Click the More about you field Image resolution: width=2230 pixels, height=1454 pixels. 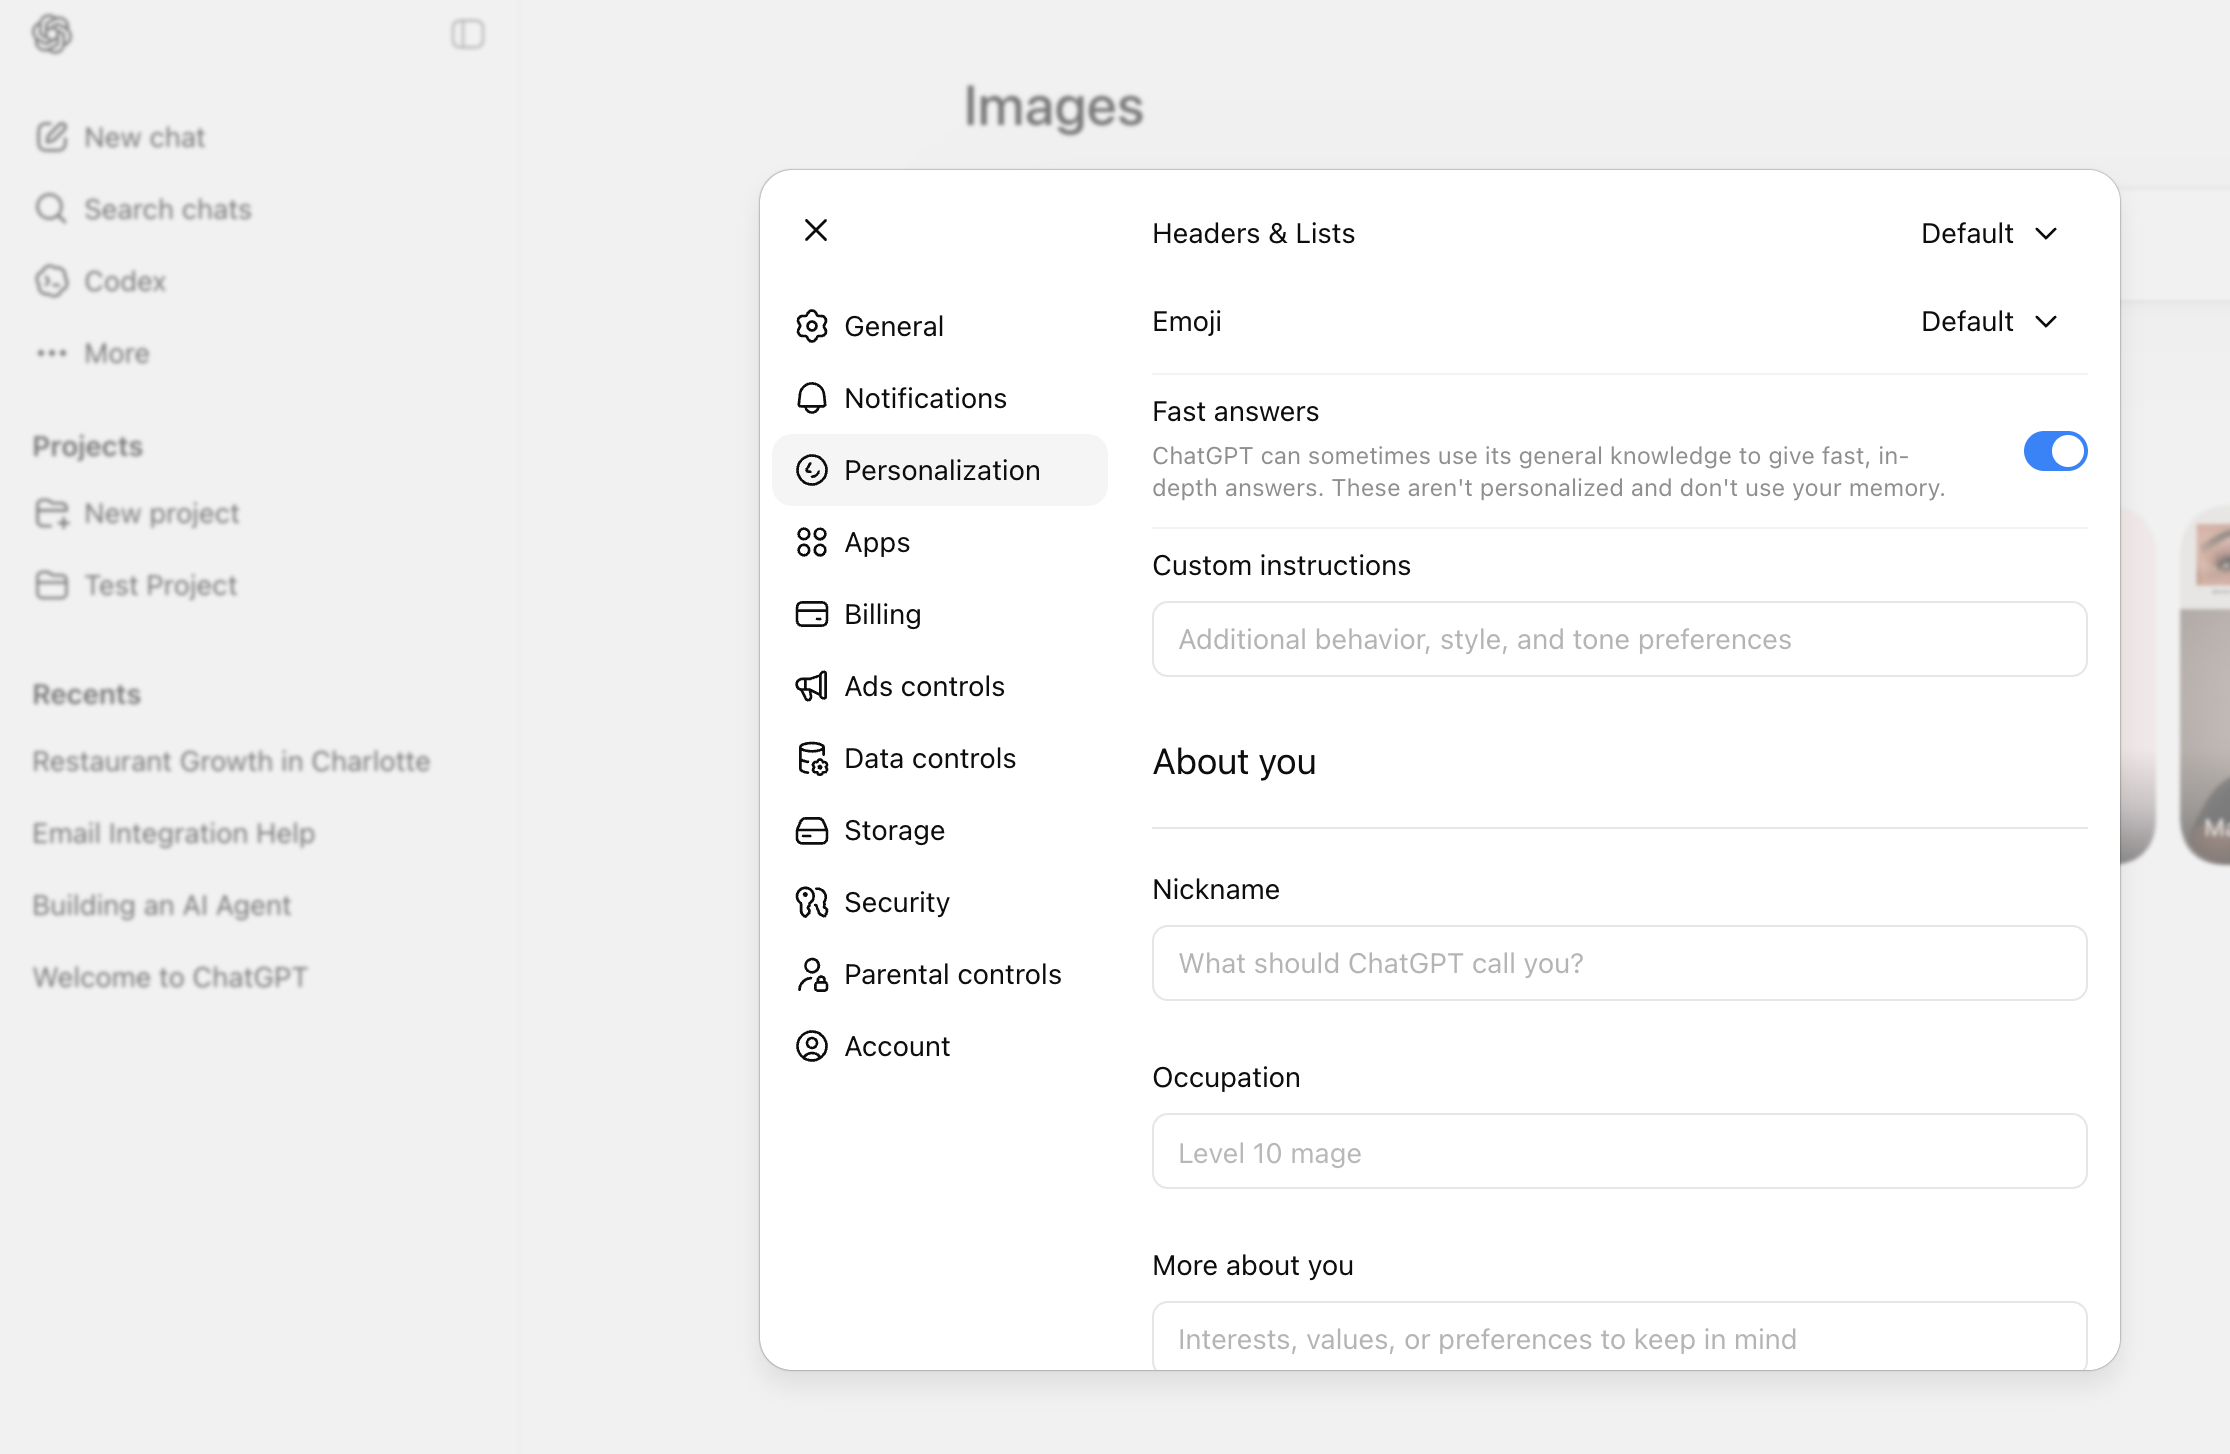point(1619,1337)
